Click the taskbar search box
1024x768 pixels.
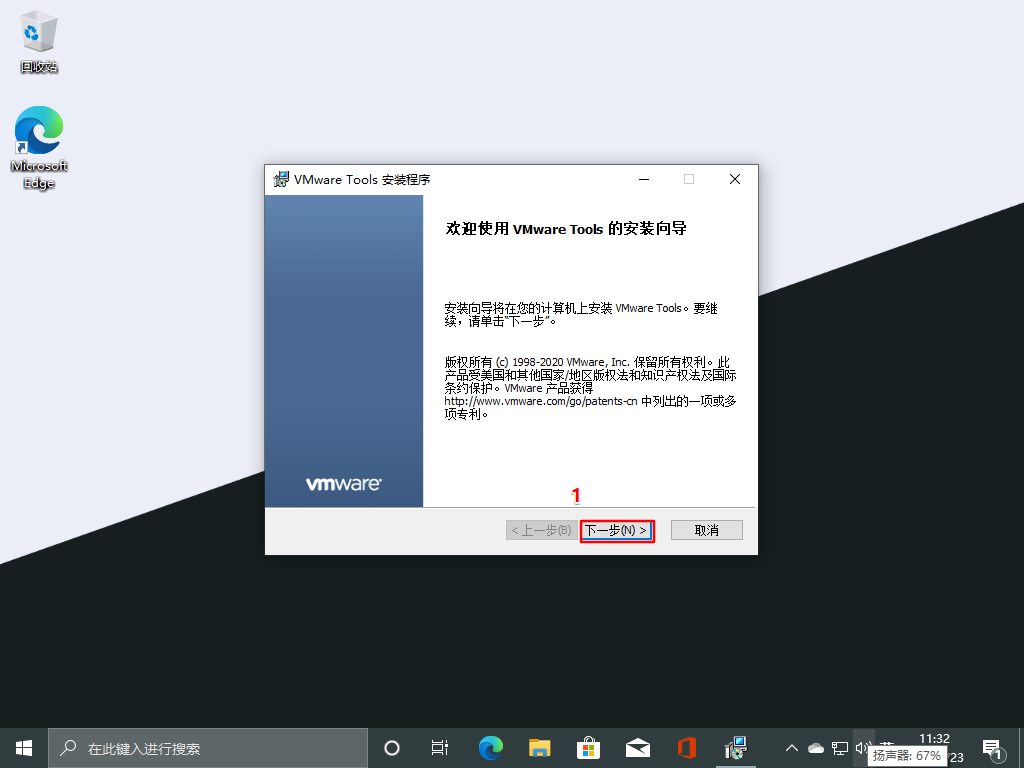208,748
